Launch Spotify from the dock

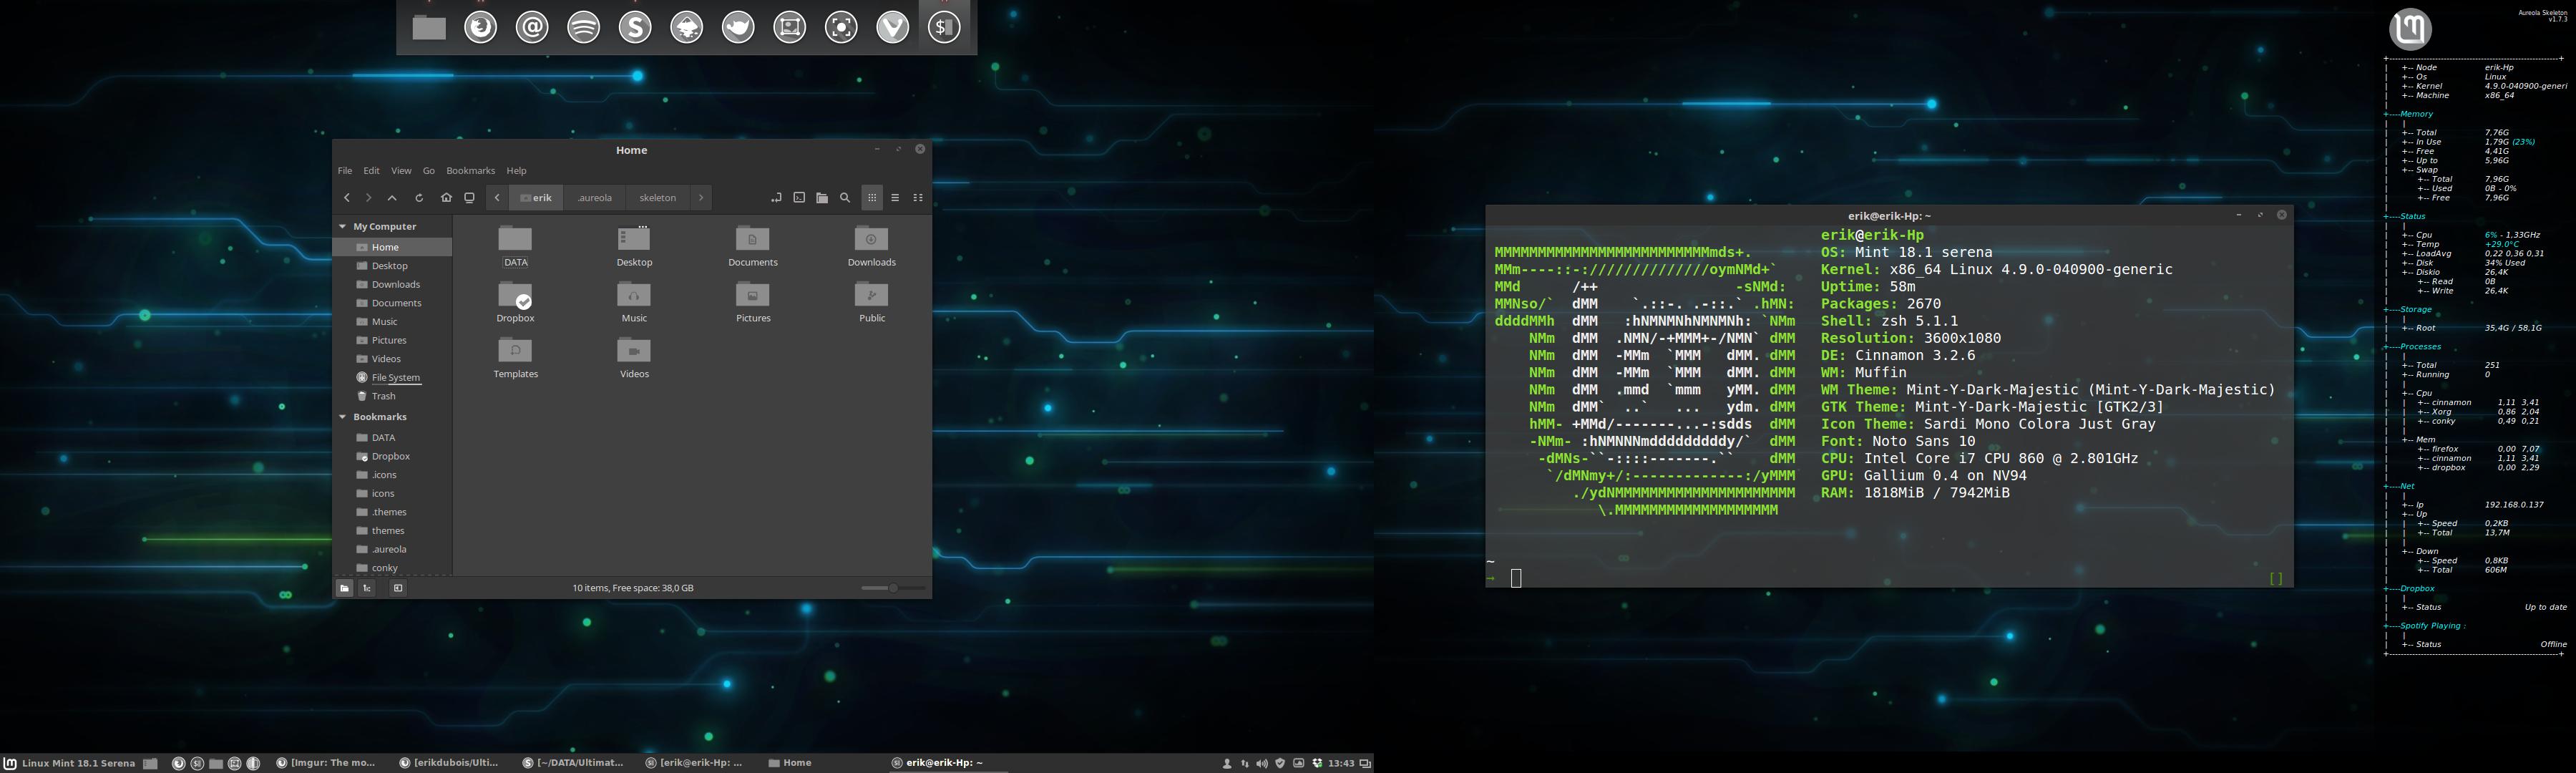click(584, 28)
